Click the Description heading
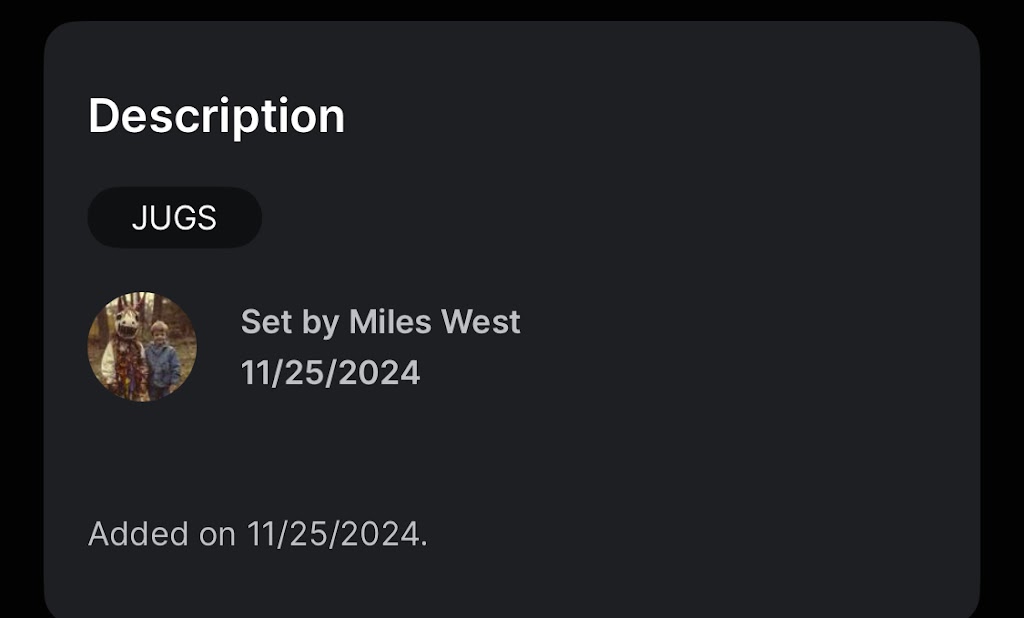Screen dimensions: 1024x618 (x=216, y=116)
